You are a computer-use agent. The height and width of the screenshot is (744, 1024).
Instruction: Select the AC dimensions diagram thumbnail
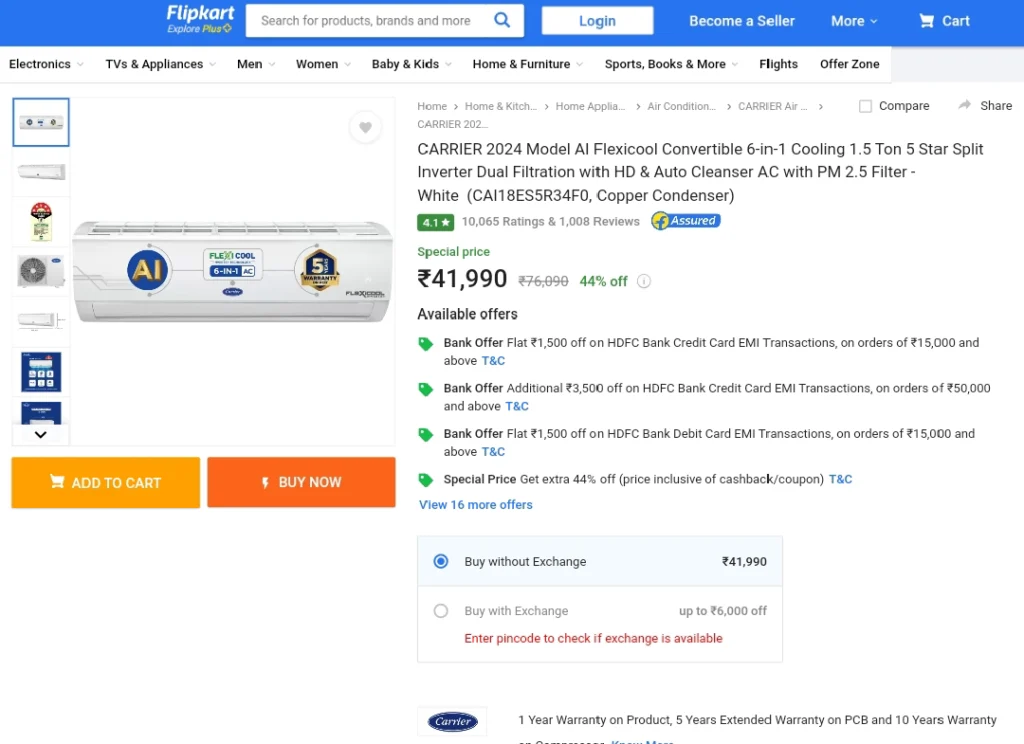40,321
